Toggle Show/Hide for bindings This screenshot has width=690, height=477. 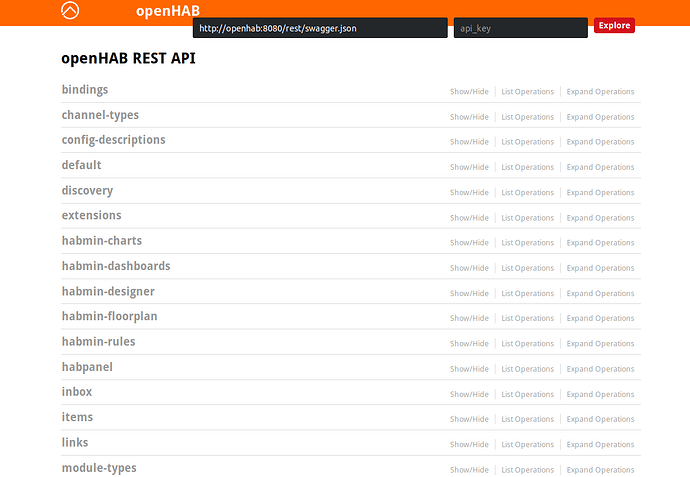(x=469, y=92)
